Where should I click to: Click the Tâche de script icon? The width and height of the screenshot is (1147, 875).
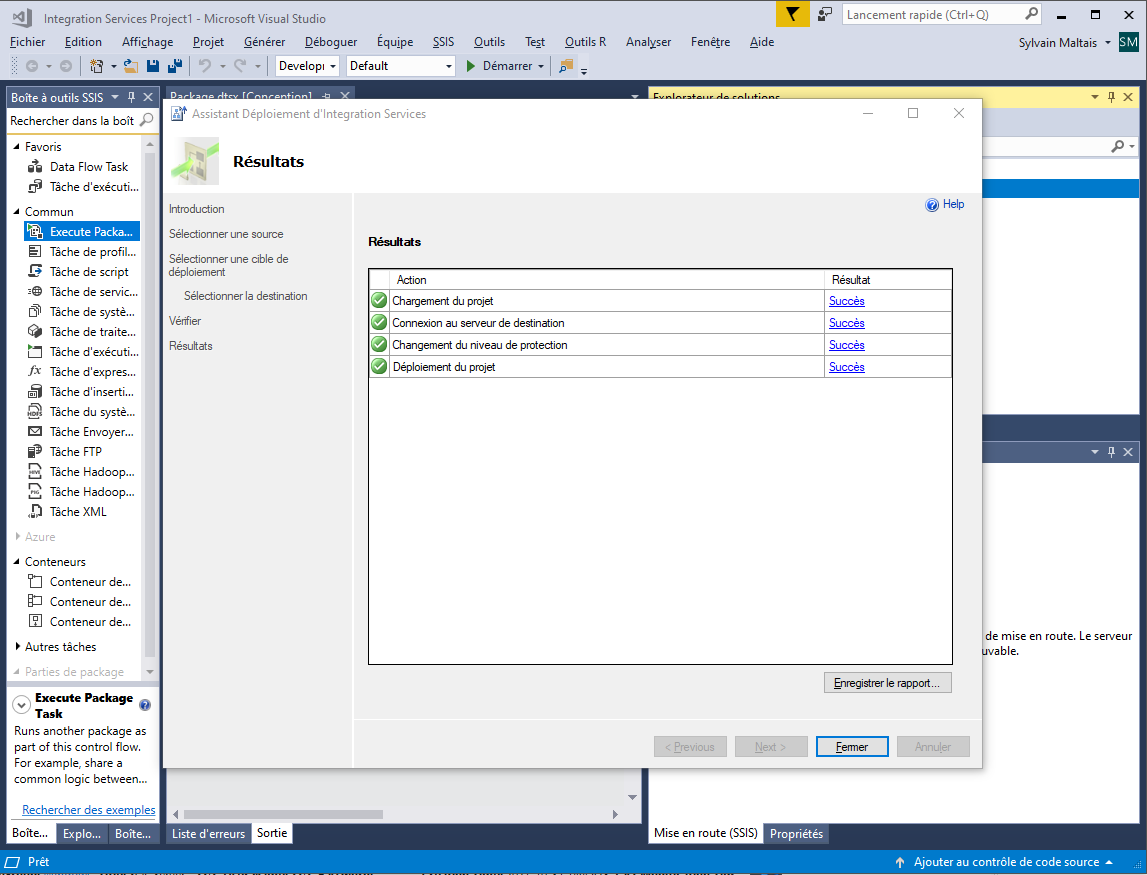tap(35, 272)
